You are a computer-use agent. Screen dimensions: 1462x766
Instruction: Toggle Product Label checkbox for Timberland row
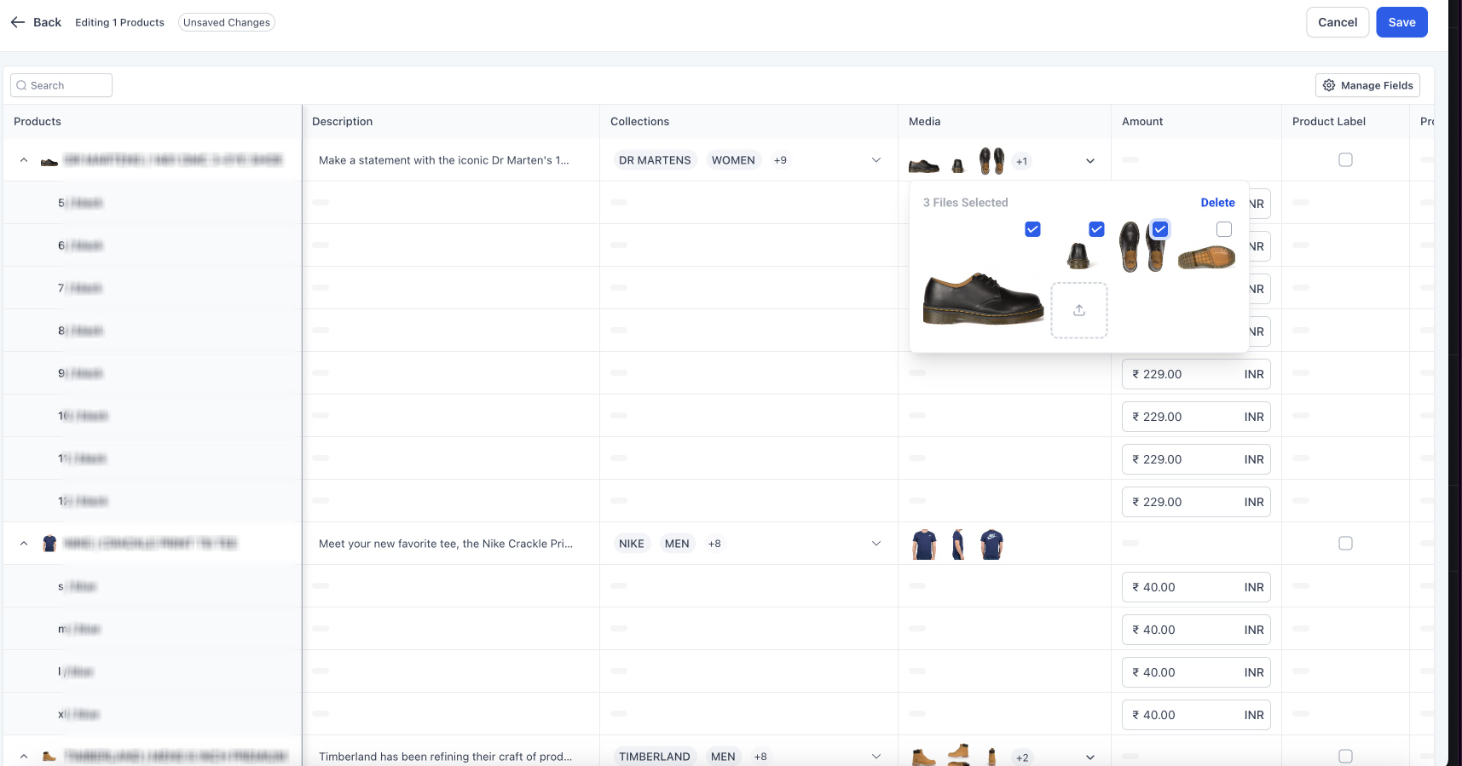click(x=1345, y=756)
